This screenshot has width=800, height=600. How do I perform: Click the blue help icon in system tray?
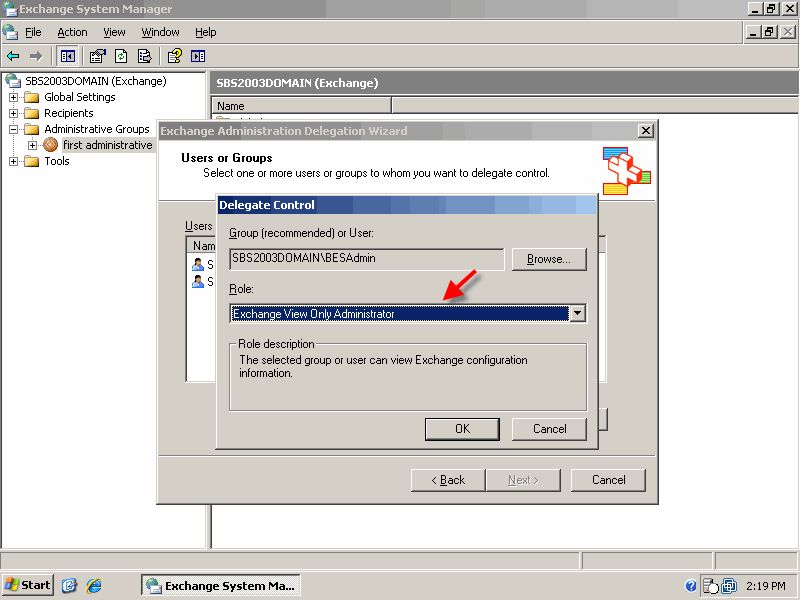690,585
